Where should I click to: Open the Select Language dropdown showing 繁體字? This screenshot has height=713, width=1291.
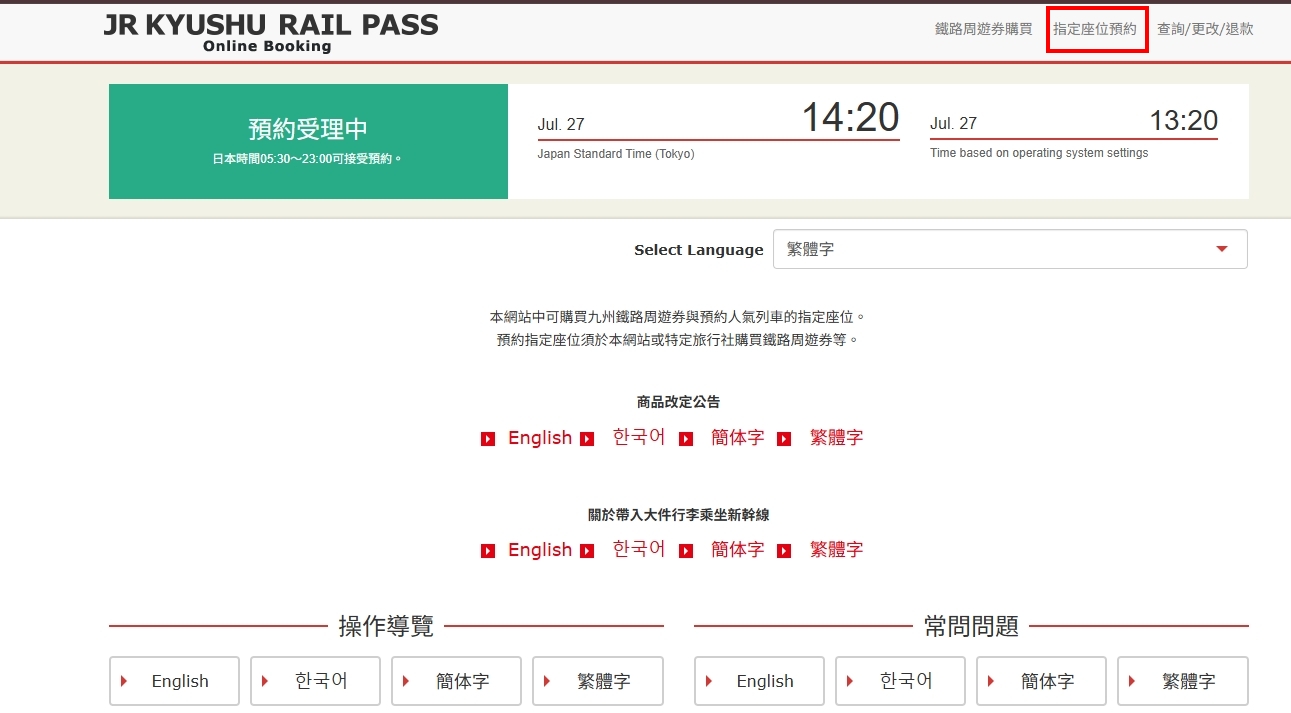pyautogui.click(x=1010, y=249)
